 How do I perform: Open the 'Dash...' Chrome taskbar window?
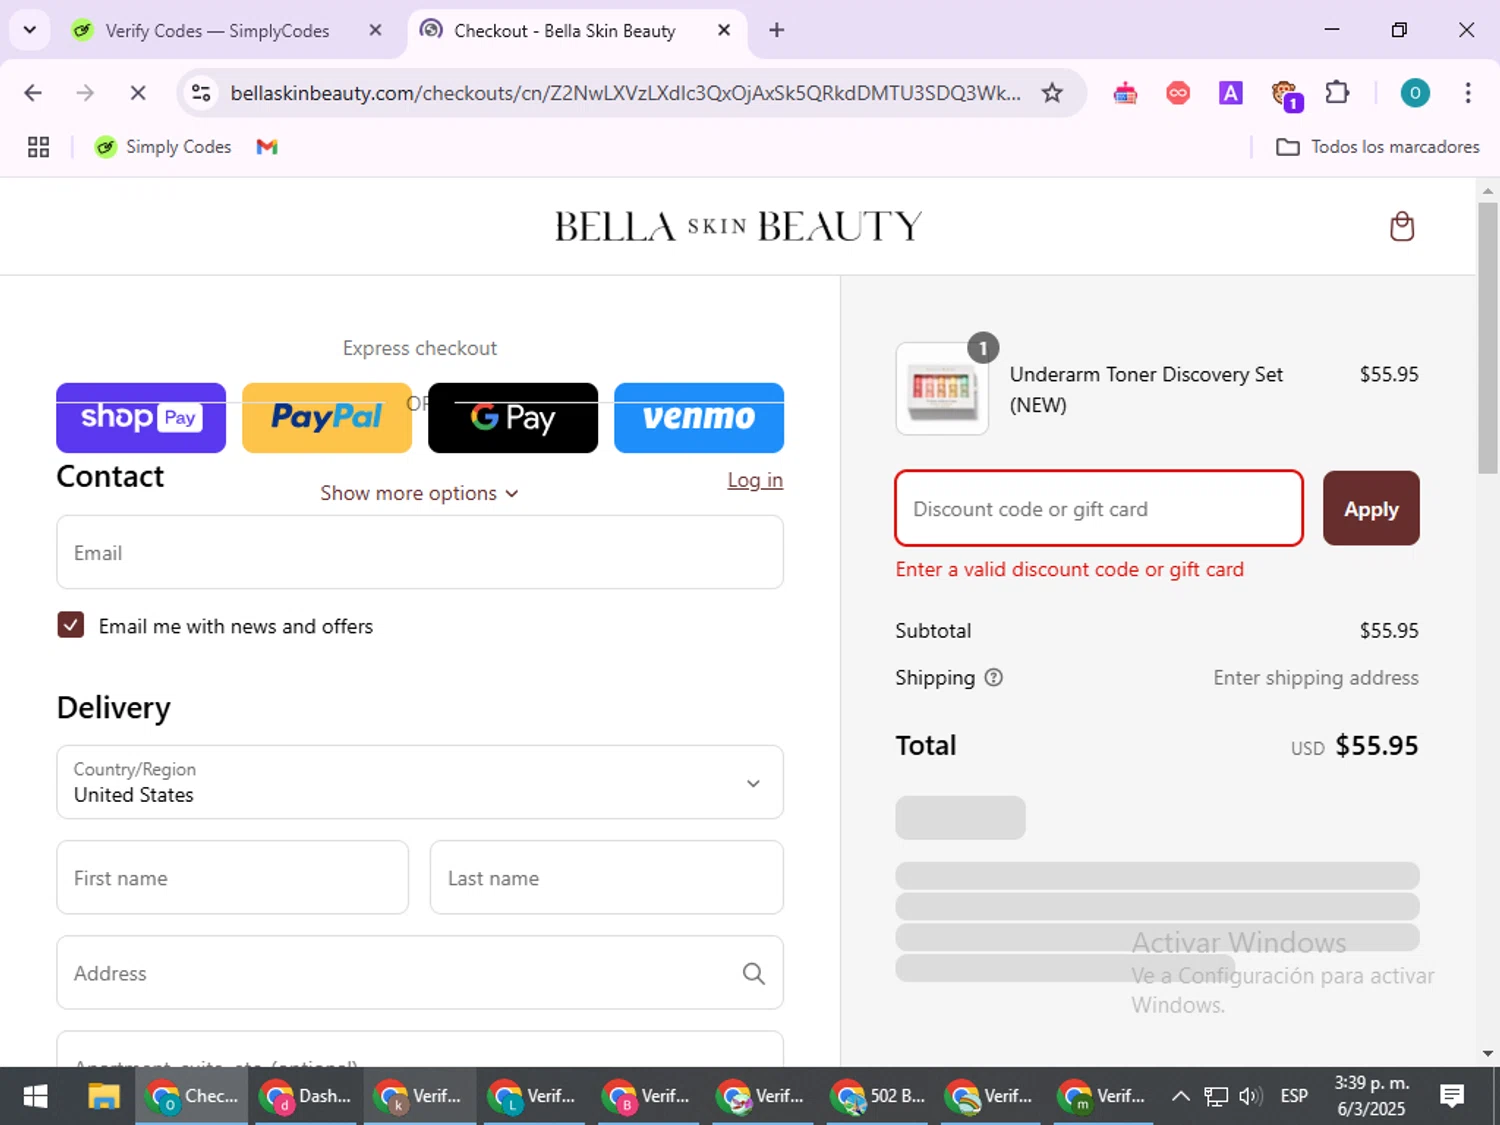click(307, 1097)
